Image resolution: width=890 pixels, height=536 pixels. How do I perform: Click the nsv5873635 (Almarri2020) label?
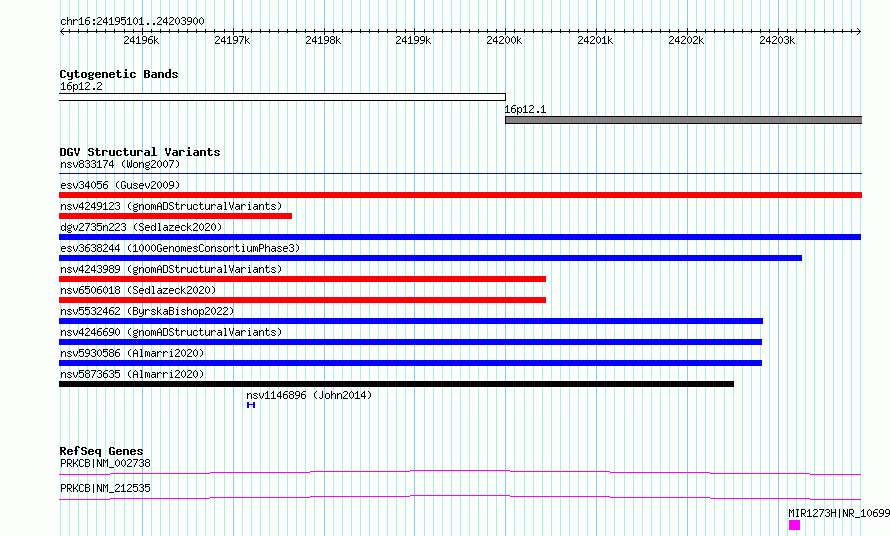132,374
